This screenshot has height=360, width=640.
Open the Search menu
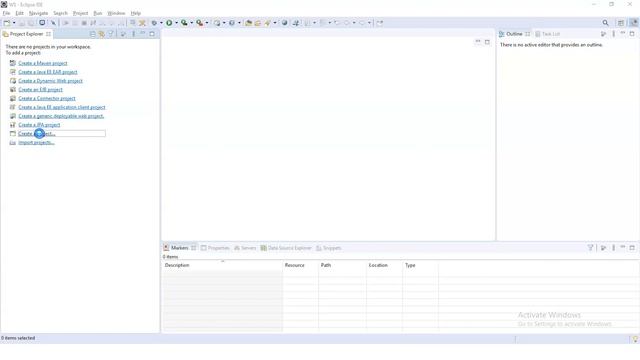click(60, 13)
